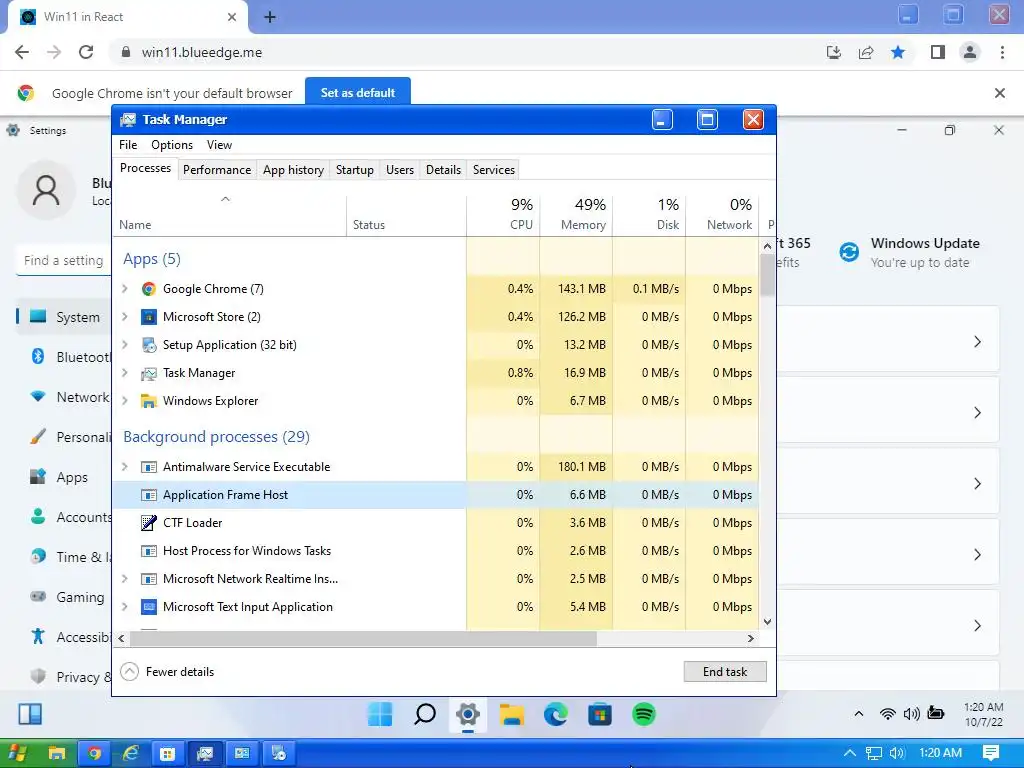Image resolution: width=1024 pixels, height=768 pixels.
Task: Expand the Microsoft Network Realtime Ins... row
Action: 125,579
